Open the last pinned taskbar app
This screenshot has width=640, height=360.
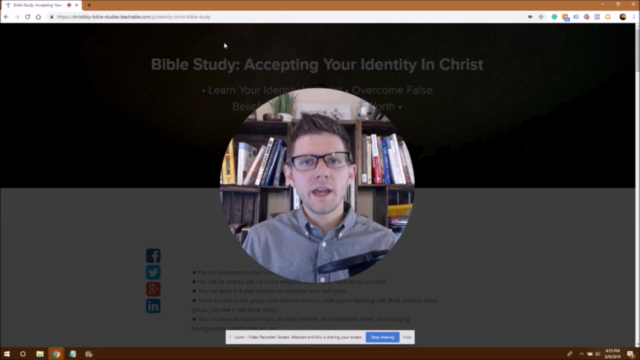click(89, 354)
